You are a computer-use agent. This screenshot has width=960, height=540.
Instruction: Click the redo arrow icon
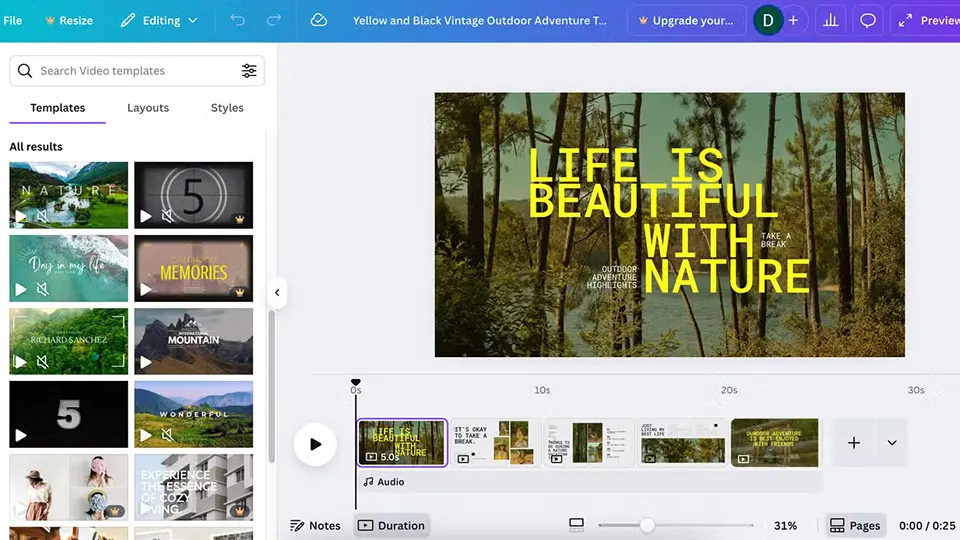tap(274, 20)
